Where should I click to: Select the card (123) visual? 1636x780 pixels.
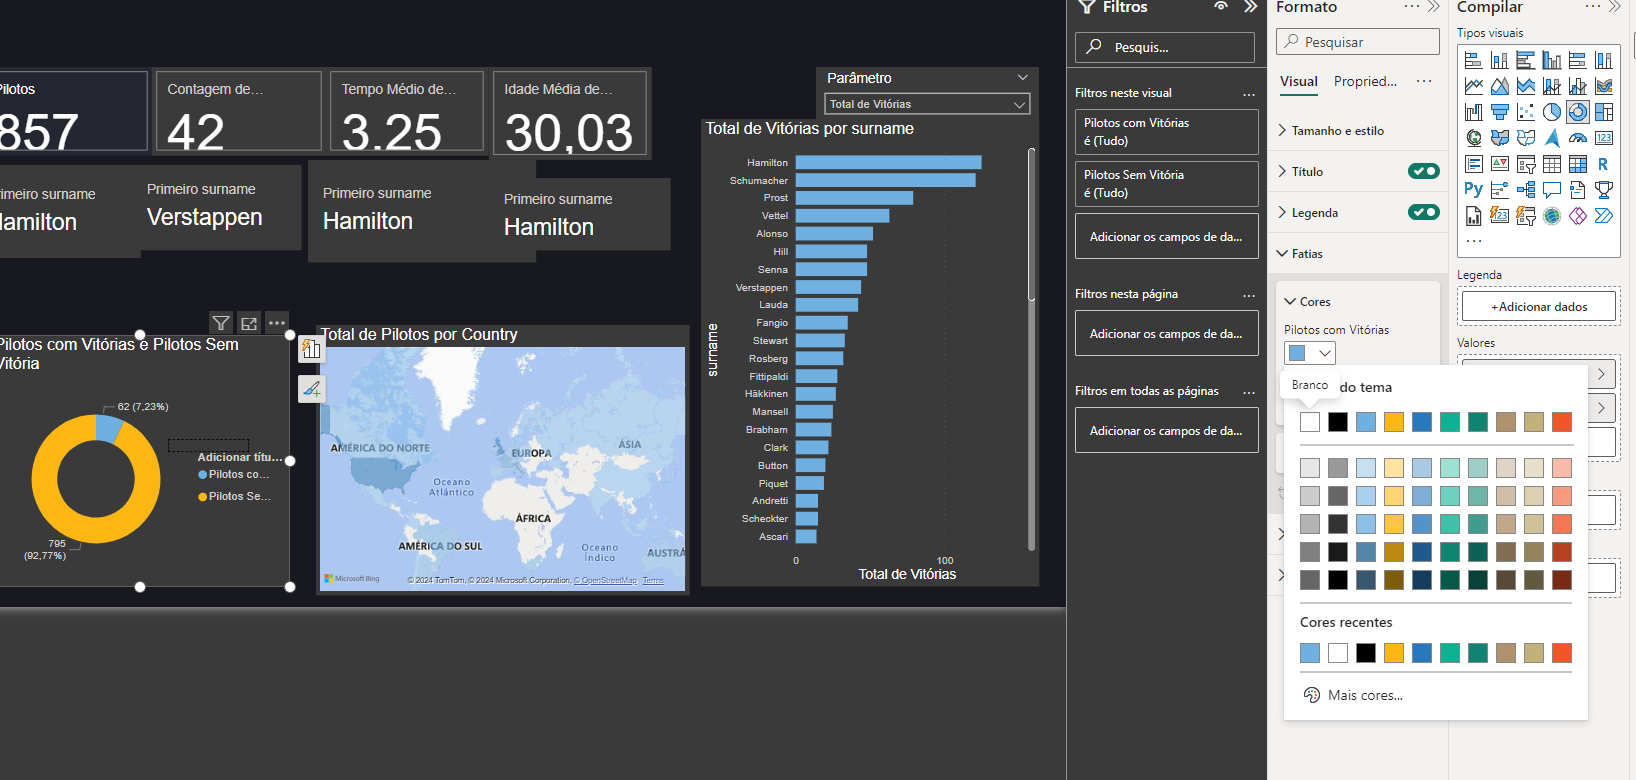click(1604, 138)
